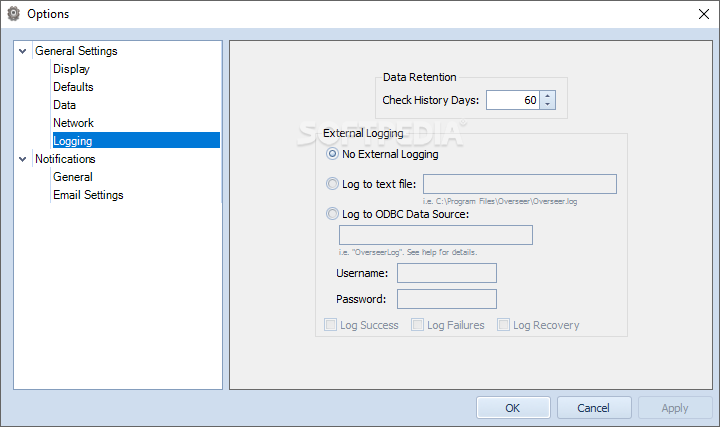
Task: Click the ODBC data source name field
Action: 436,235
